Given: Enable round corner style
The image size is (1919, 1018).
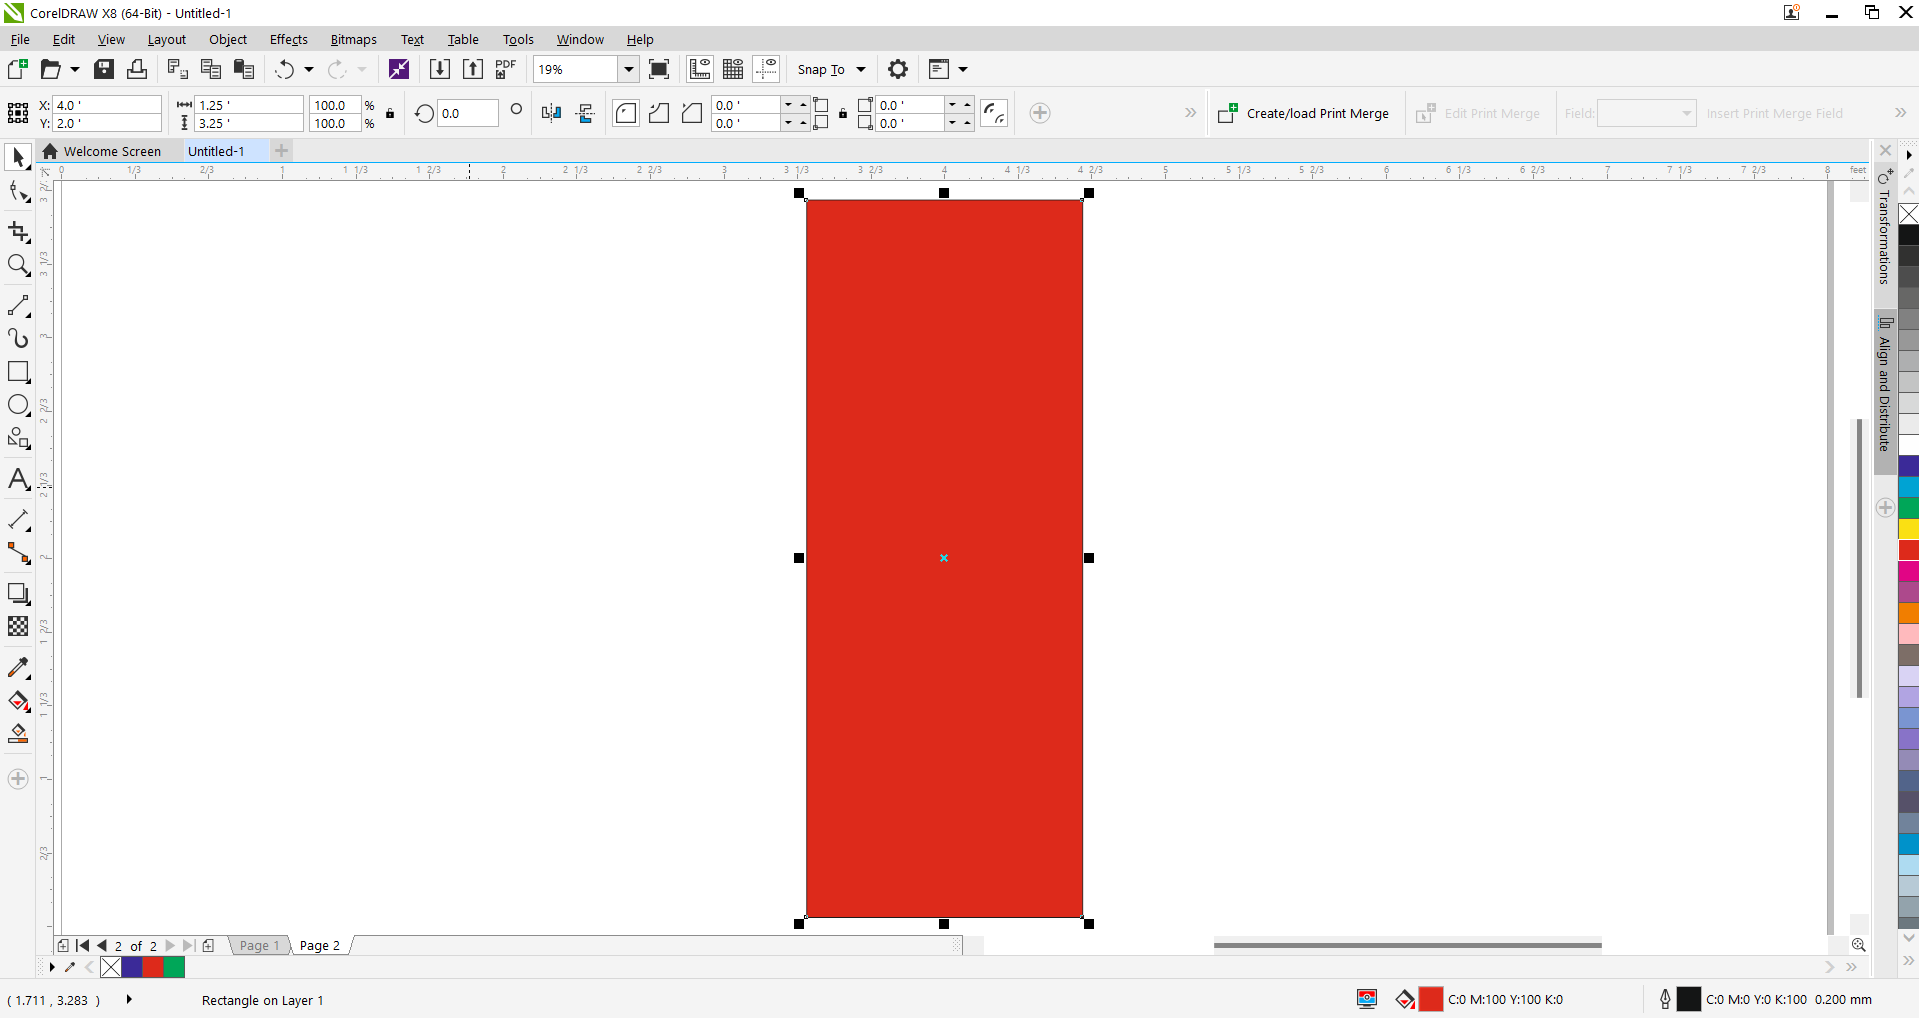Looking at the screenshot, I should [626, 113].
